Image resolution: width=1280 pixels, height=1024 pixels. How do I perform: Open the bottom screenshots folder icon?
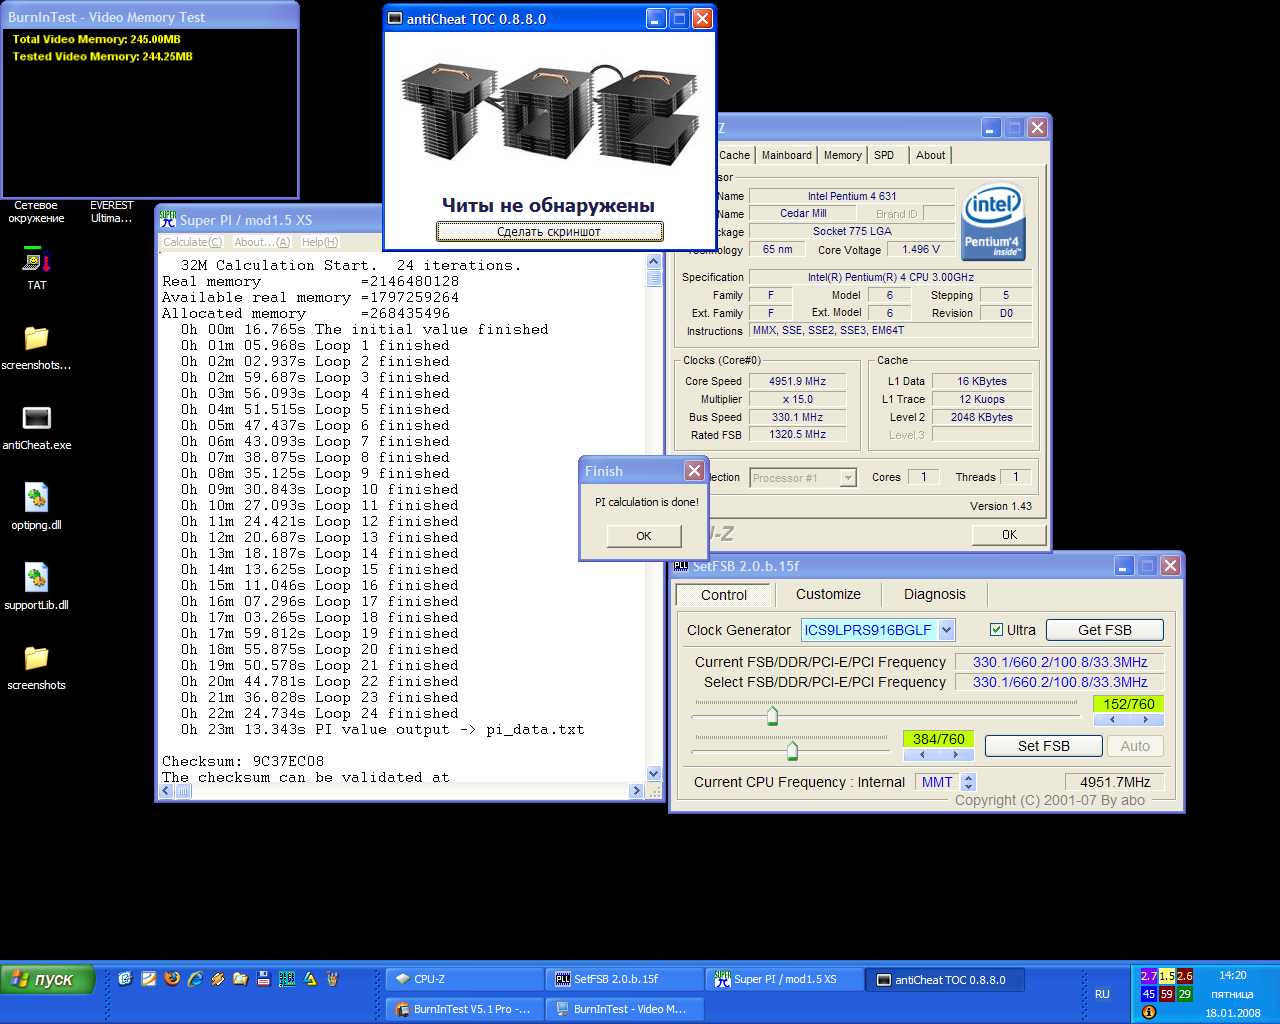point(37,666)
